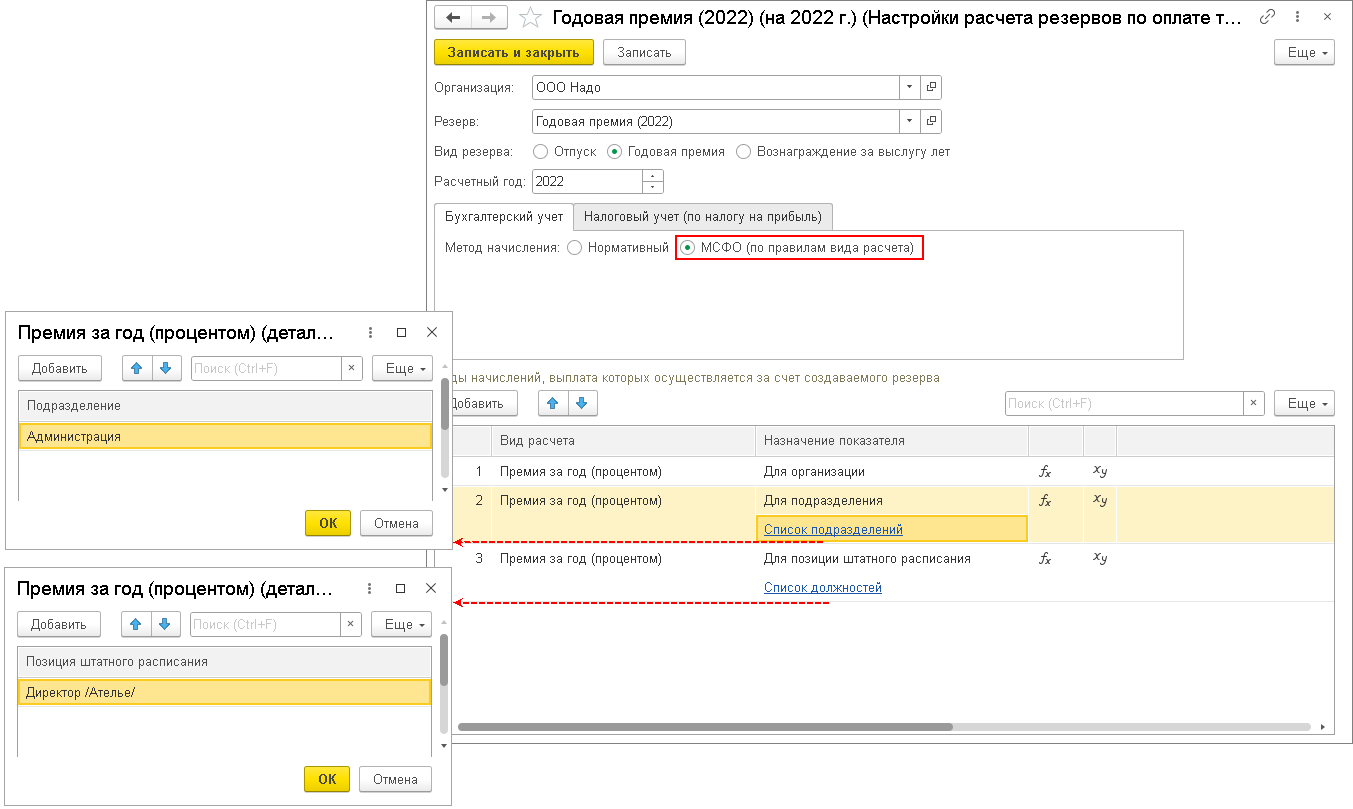Open the three-dot menu in the main window title bar
The height and width of the screenshot is (809, 1353).
(x=1298, y=17)
